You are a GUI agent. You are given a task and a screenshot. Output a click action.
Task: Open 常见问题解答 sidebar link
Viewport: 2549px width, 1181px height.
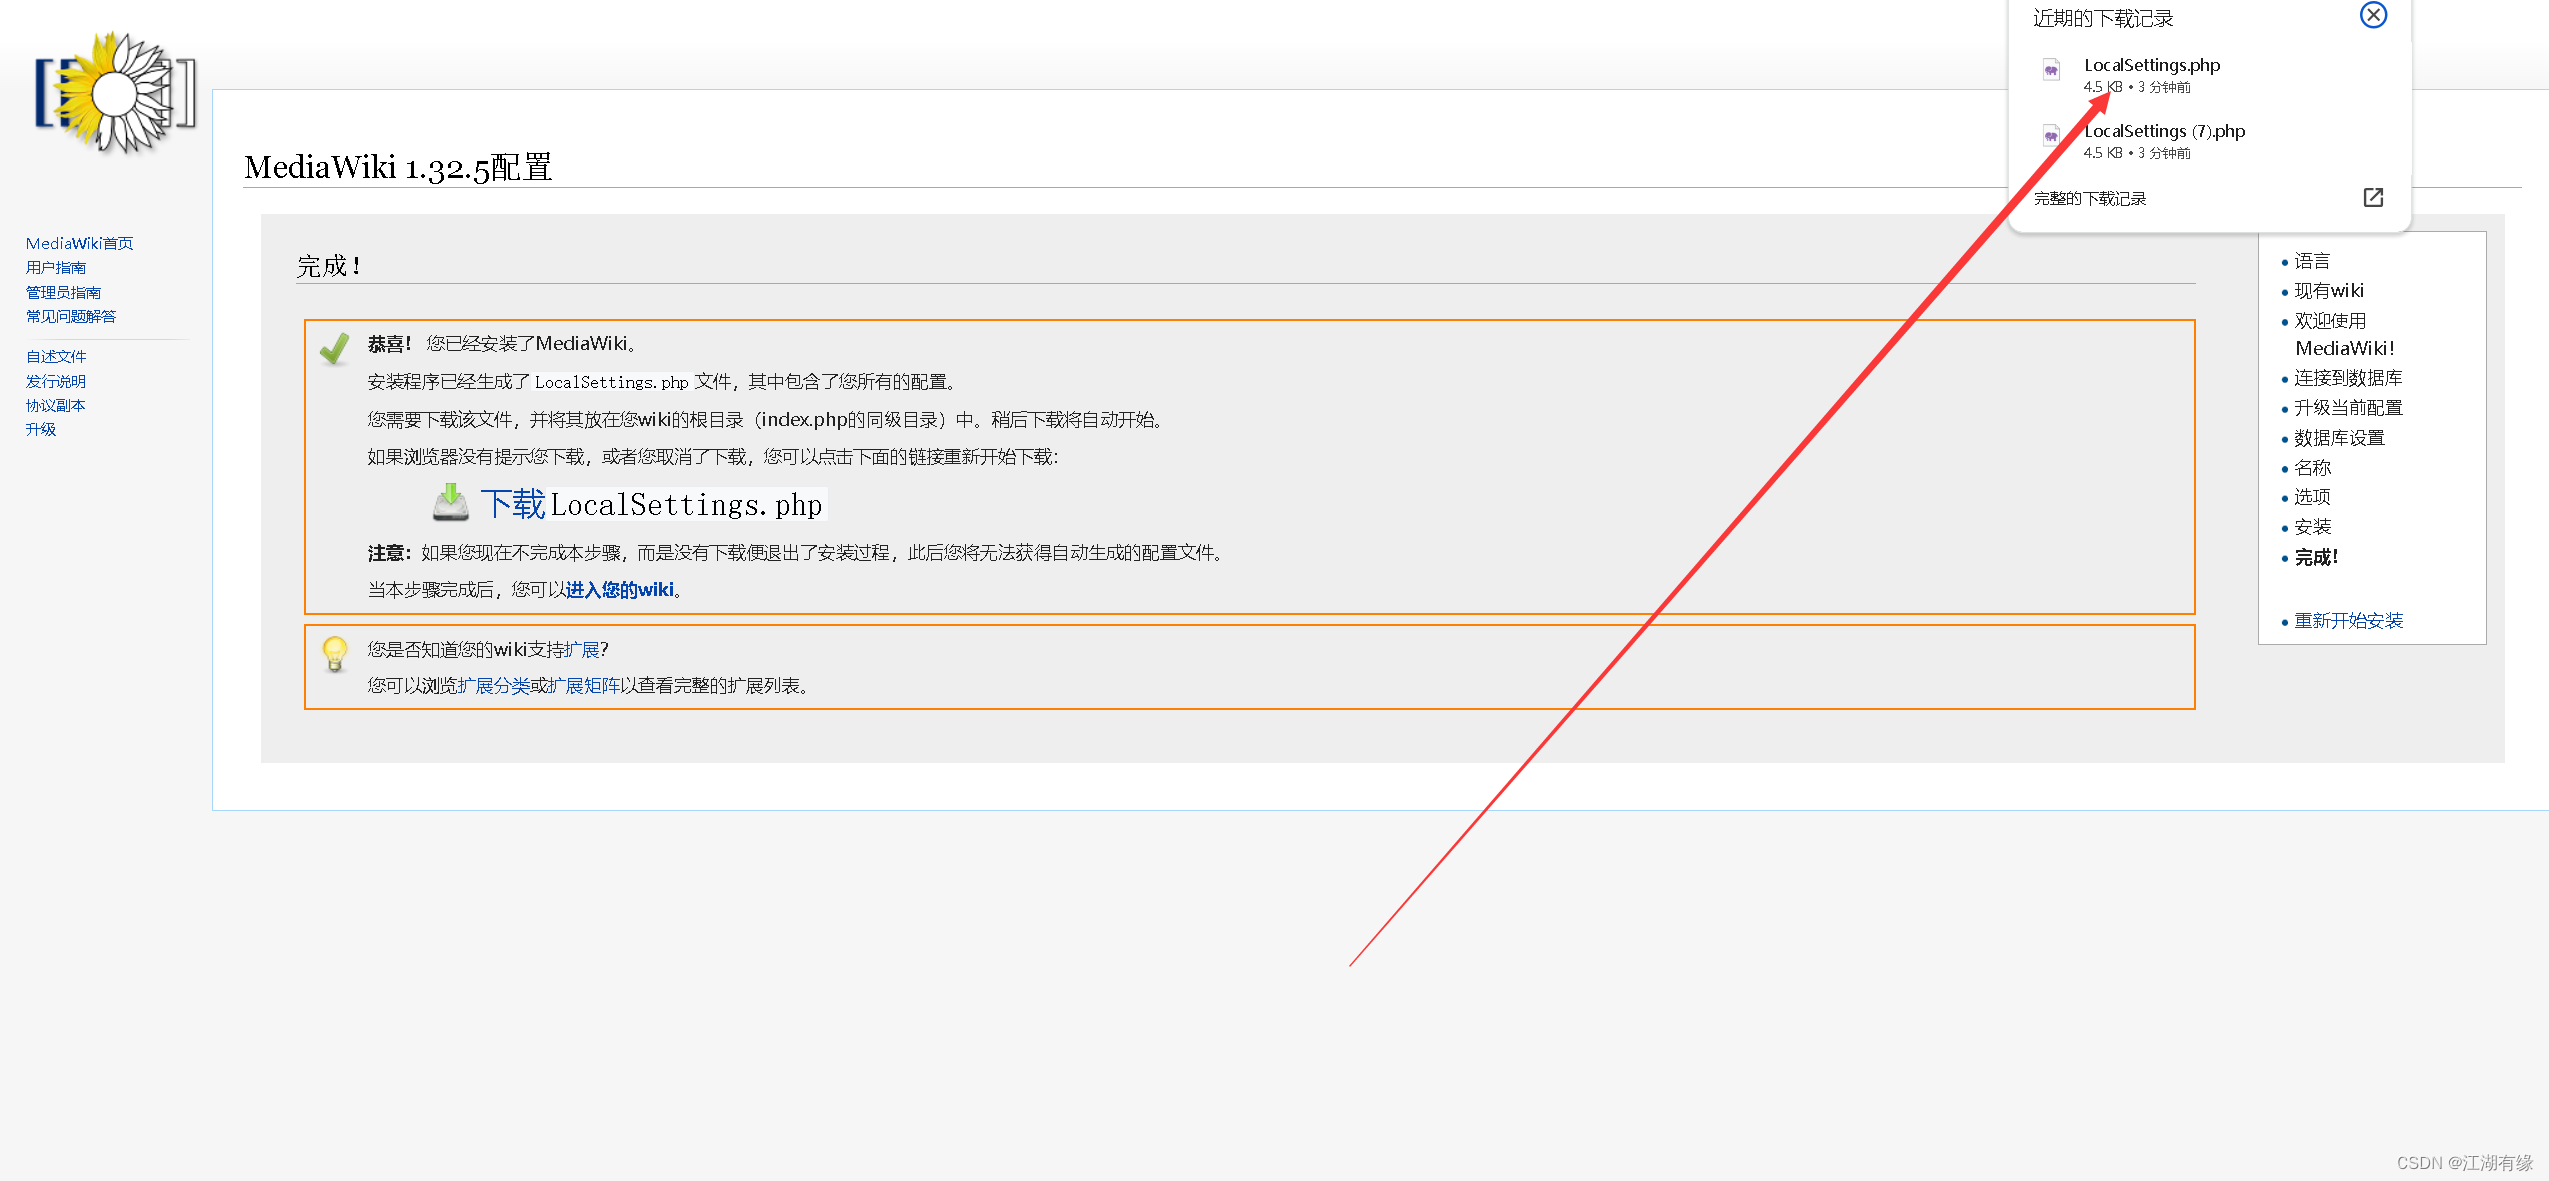(x=71, y=316)
